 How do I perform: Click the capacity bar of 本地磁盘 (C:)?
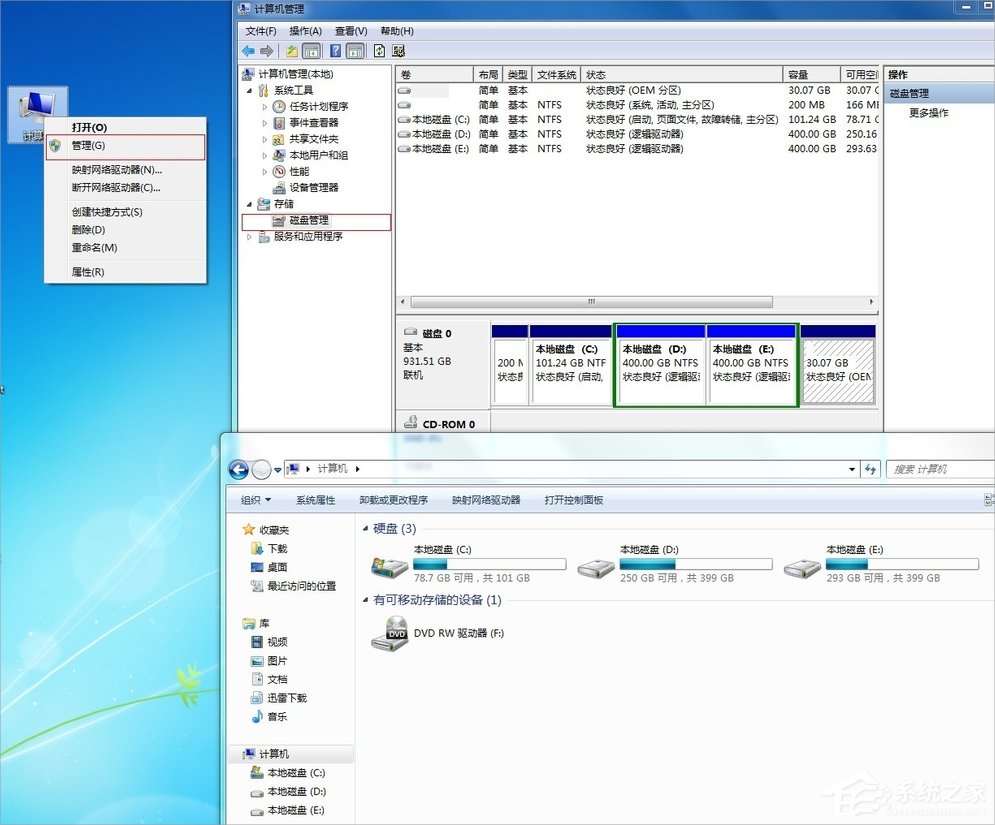488,563
